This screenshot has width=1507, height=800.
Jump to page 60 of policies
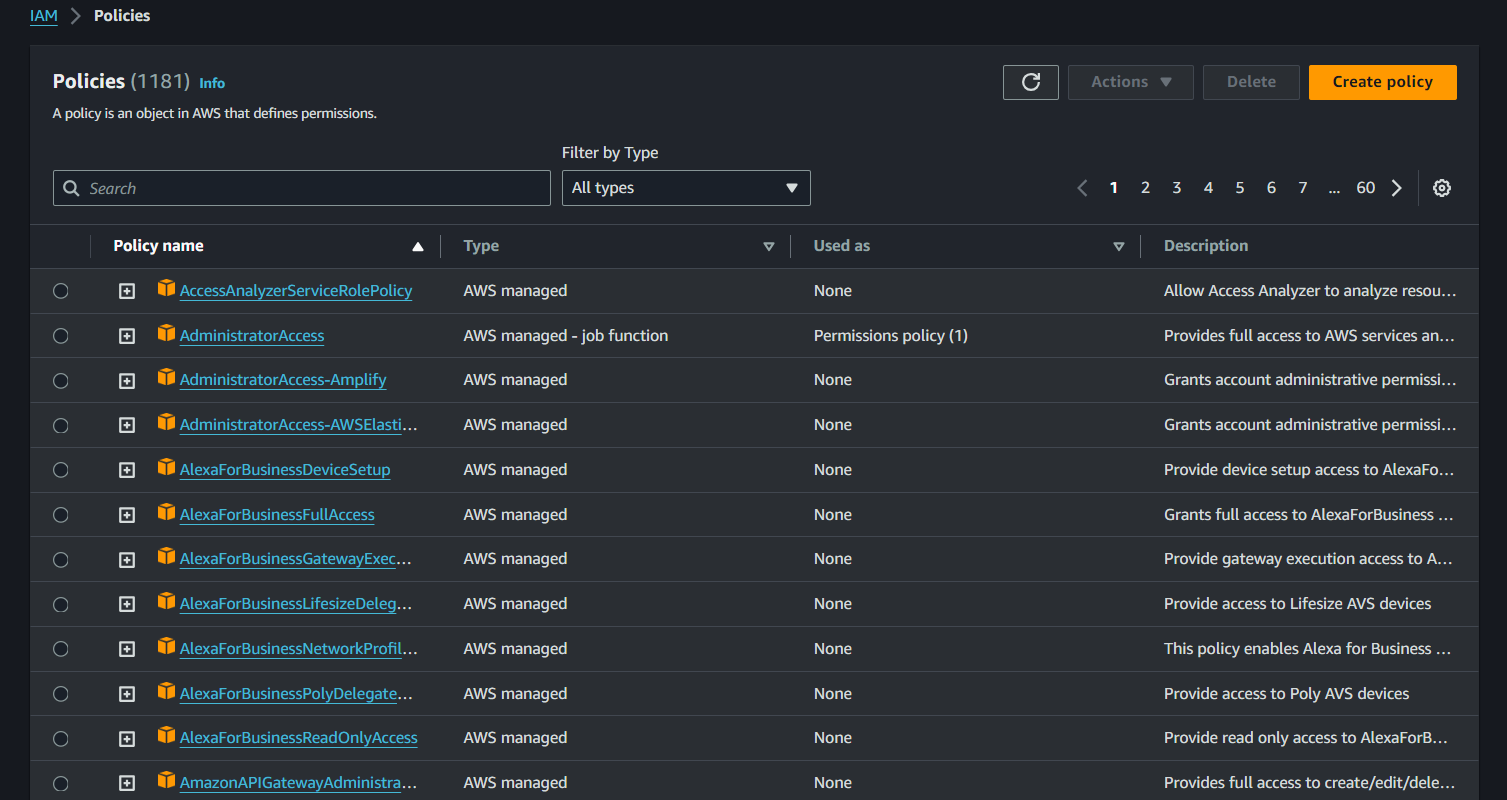pyautogui.click(x=1366, y=188)
